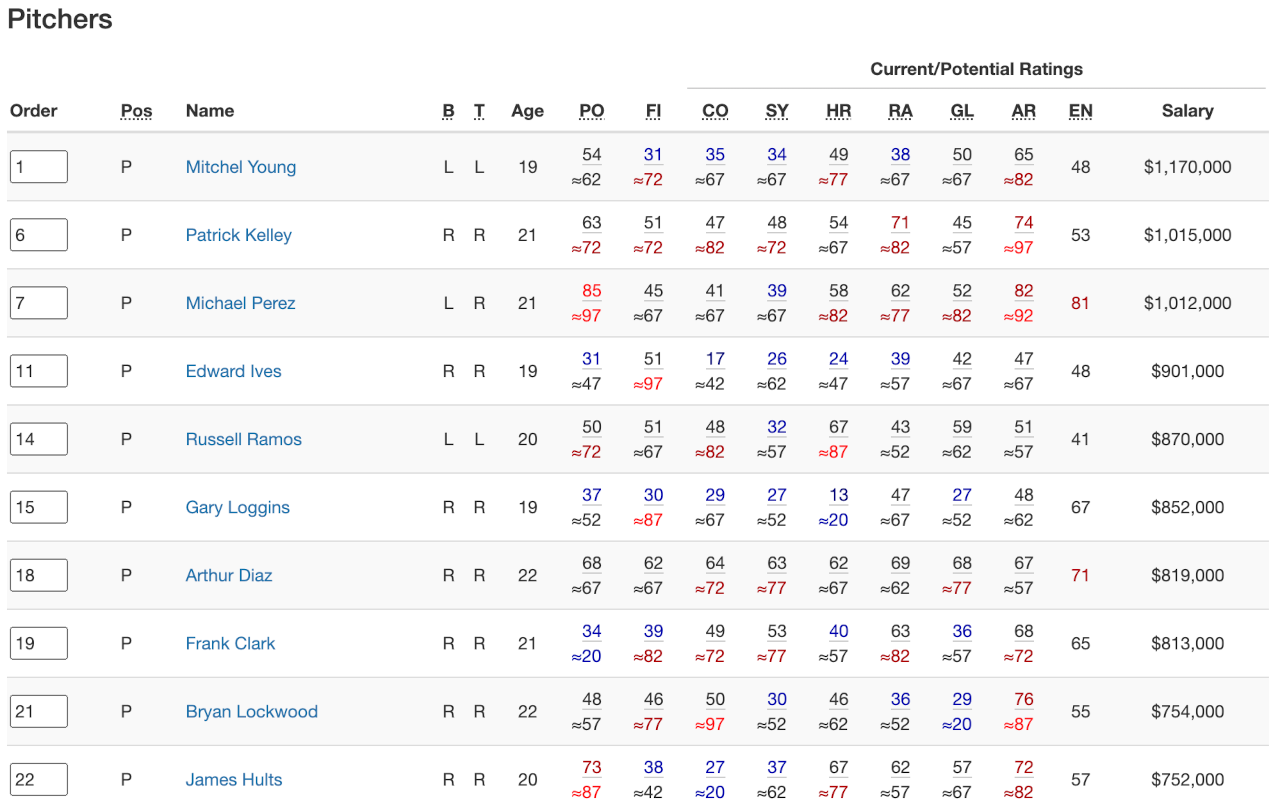Screen dimensions: 1280x800
Task: Click the order box with value 14
Action: click(x=39, y=439)
